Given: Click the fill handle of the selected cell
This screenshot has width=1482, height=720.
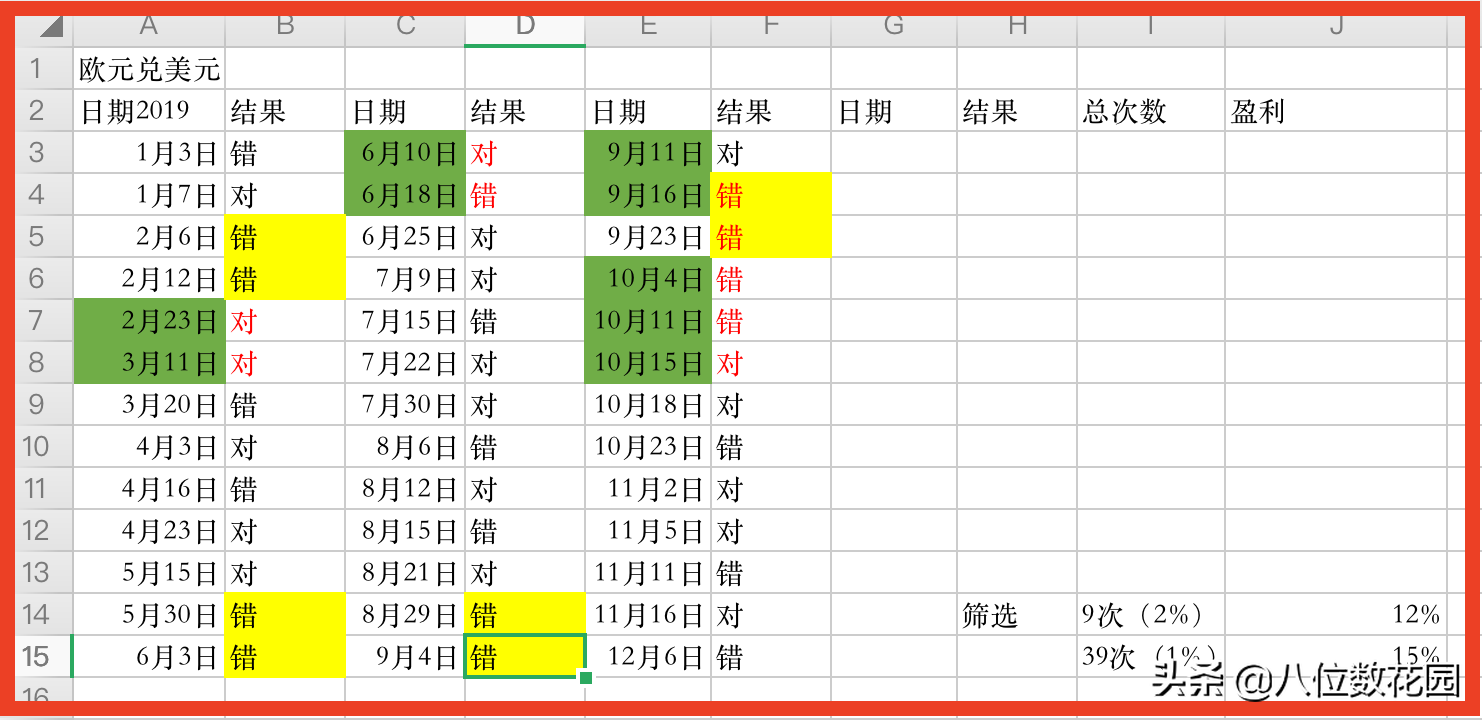Looking at the screenshot, I should click(x=586, y=678).
